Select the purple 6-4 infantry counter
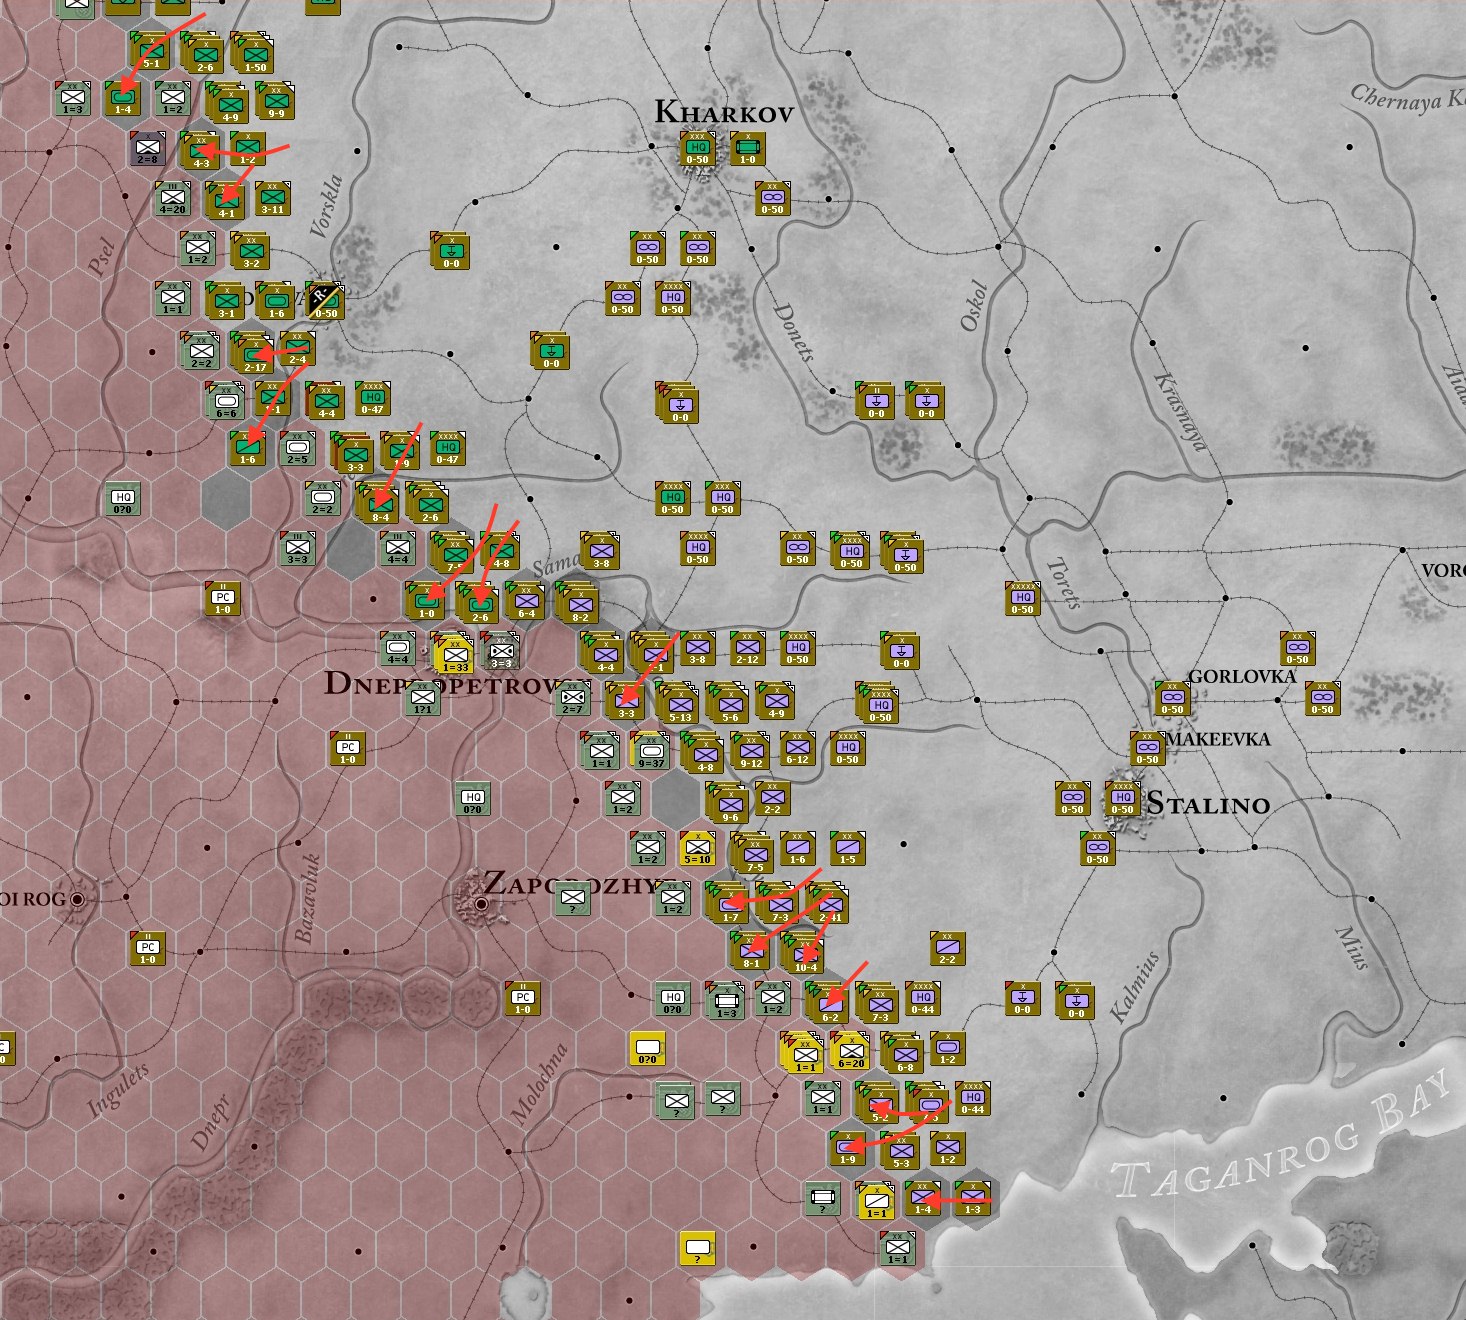Screen dimensions: 1466x1320 click(x=525, y=600)
